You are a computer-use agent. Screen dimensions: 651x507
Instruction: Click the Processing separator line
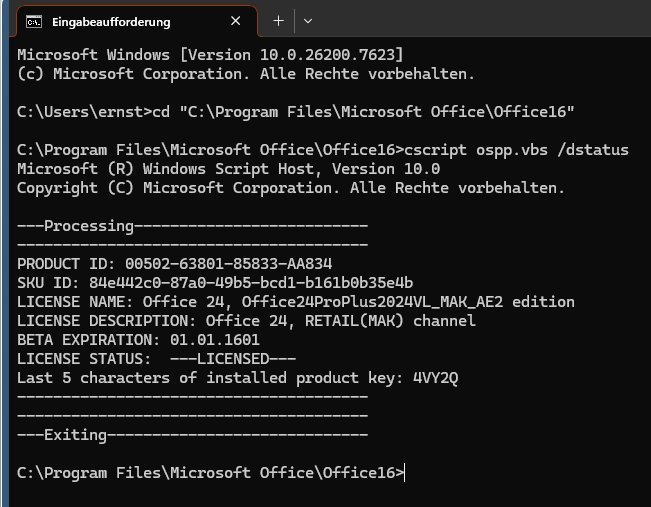(192, 226)
